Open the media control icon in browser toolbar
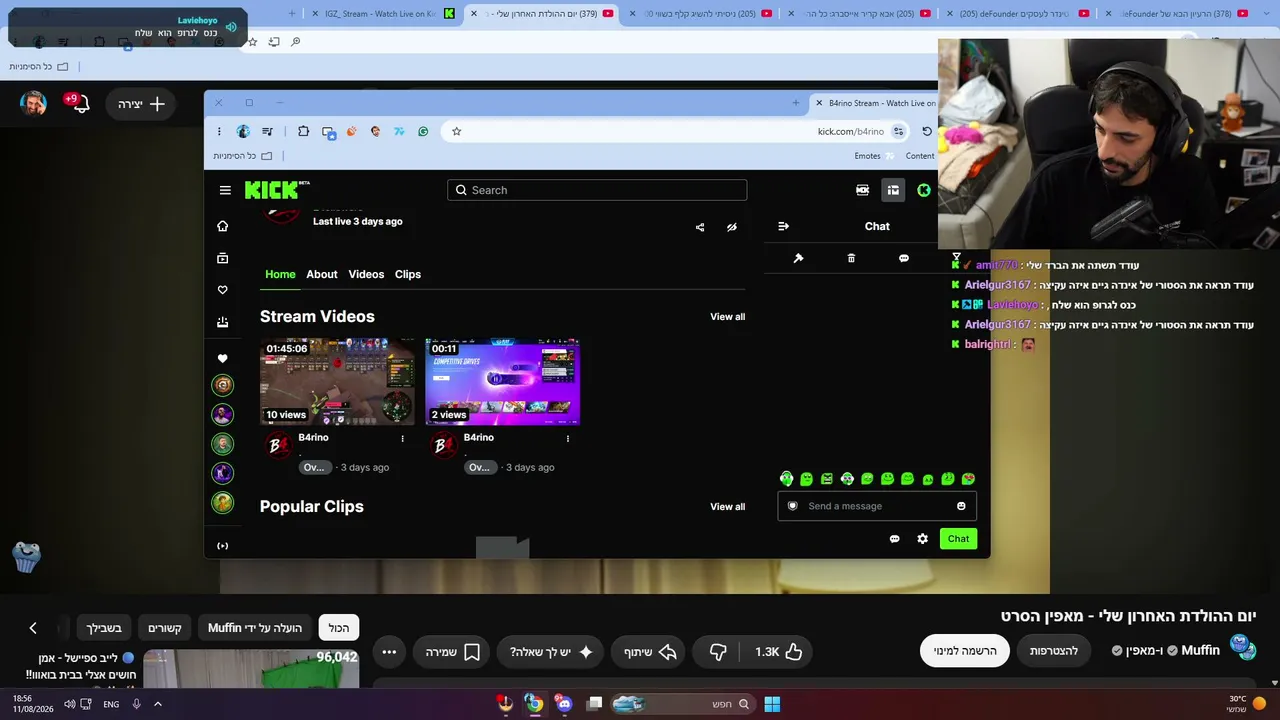The image size is (1280, 720). point(267,131)
